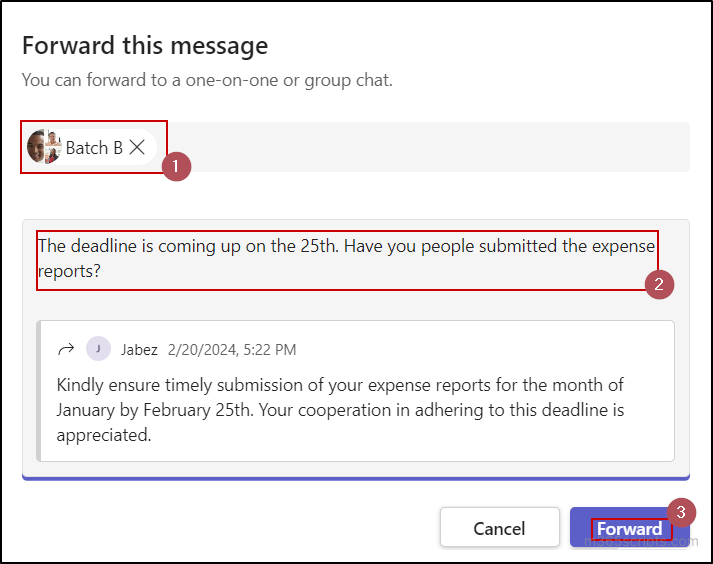Click the red number 3 annotation badge
The height and width of the screenshot is (564, 713).
click(x=681, y=512)
